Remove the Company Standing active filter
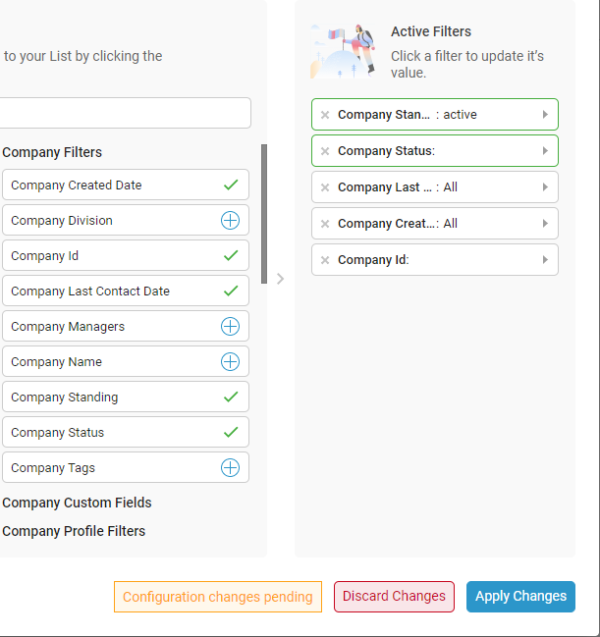The image size is (600, 637). 325,115
